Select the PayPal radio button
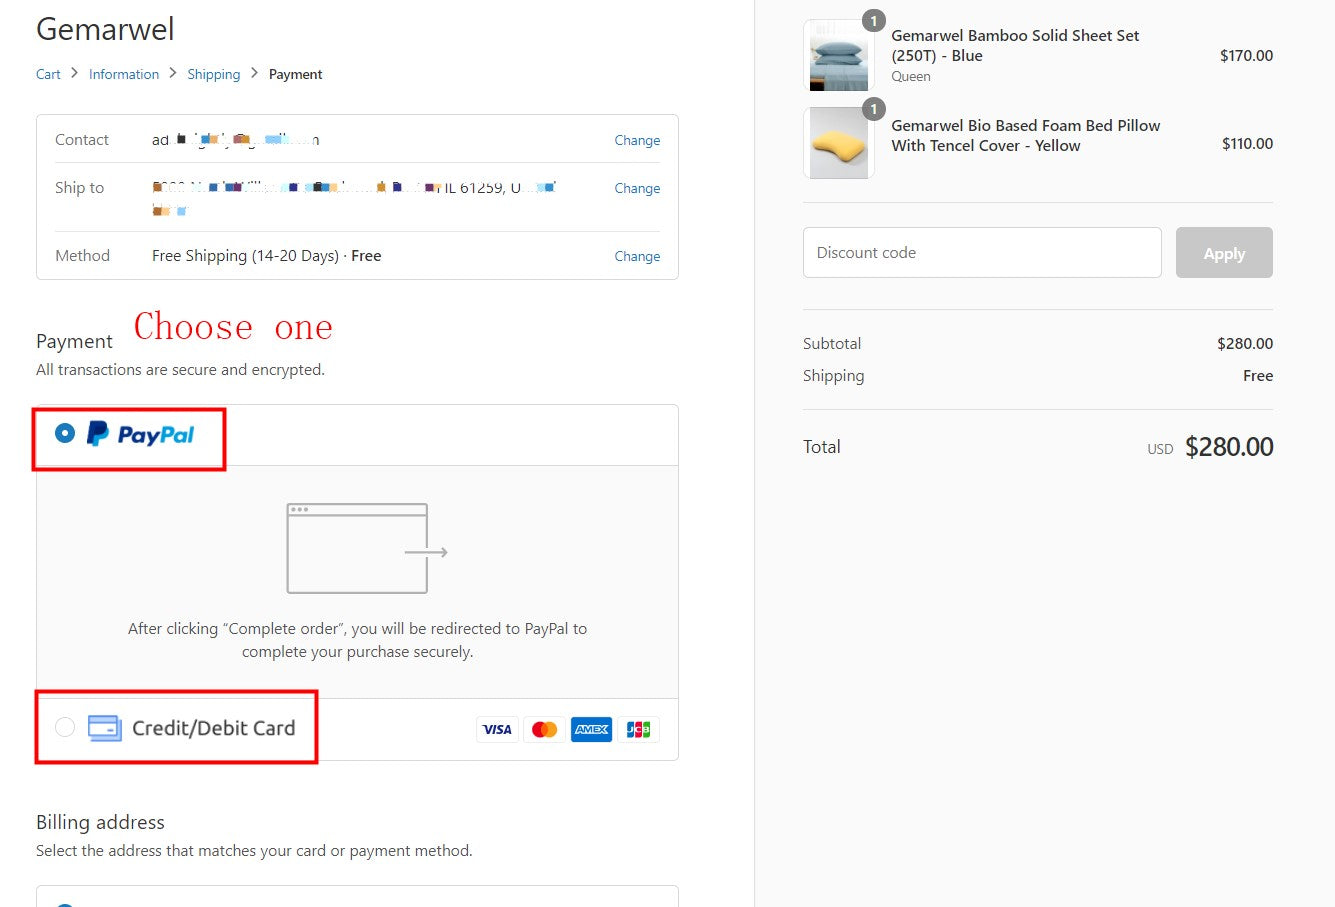Viewport: 1335px width, 907px height. (x=65, y=433)
